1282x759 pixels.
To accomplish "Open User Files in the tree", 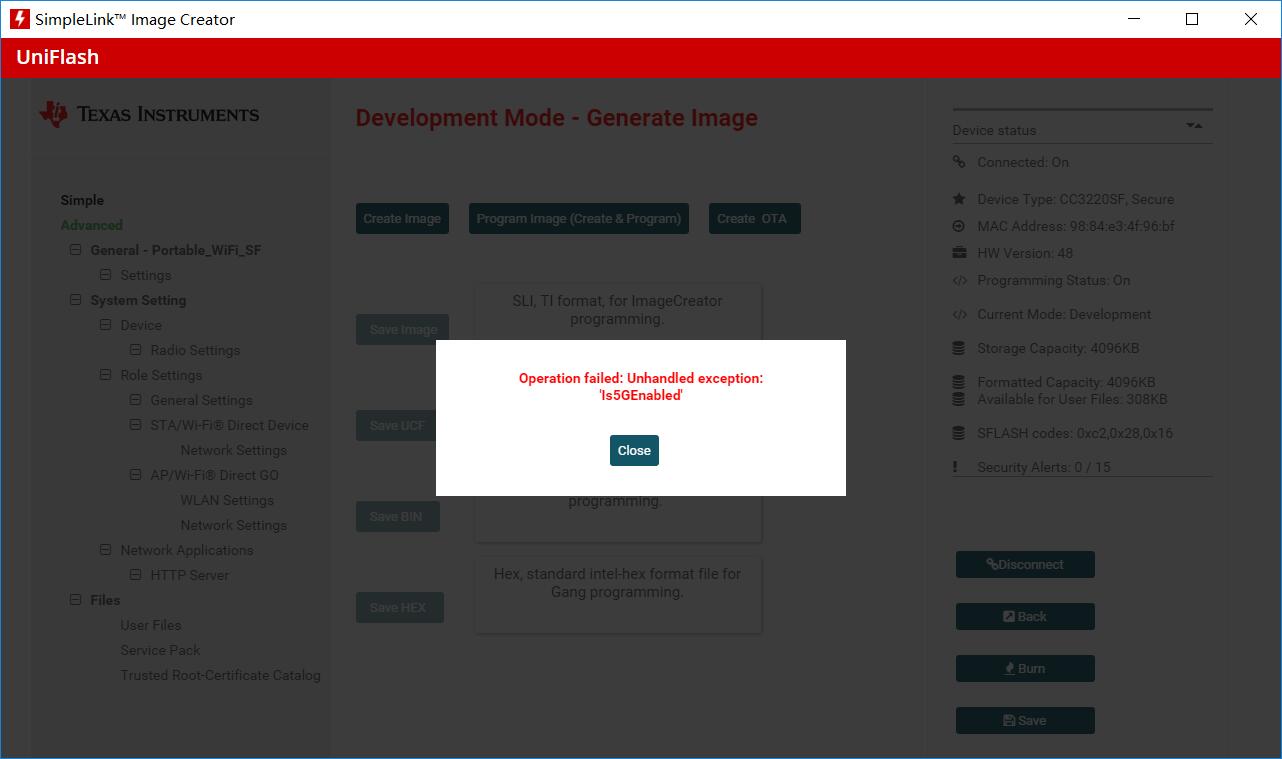I will click(x=151, y=625).
